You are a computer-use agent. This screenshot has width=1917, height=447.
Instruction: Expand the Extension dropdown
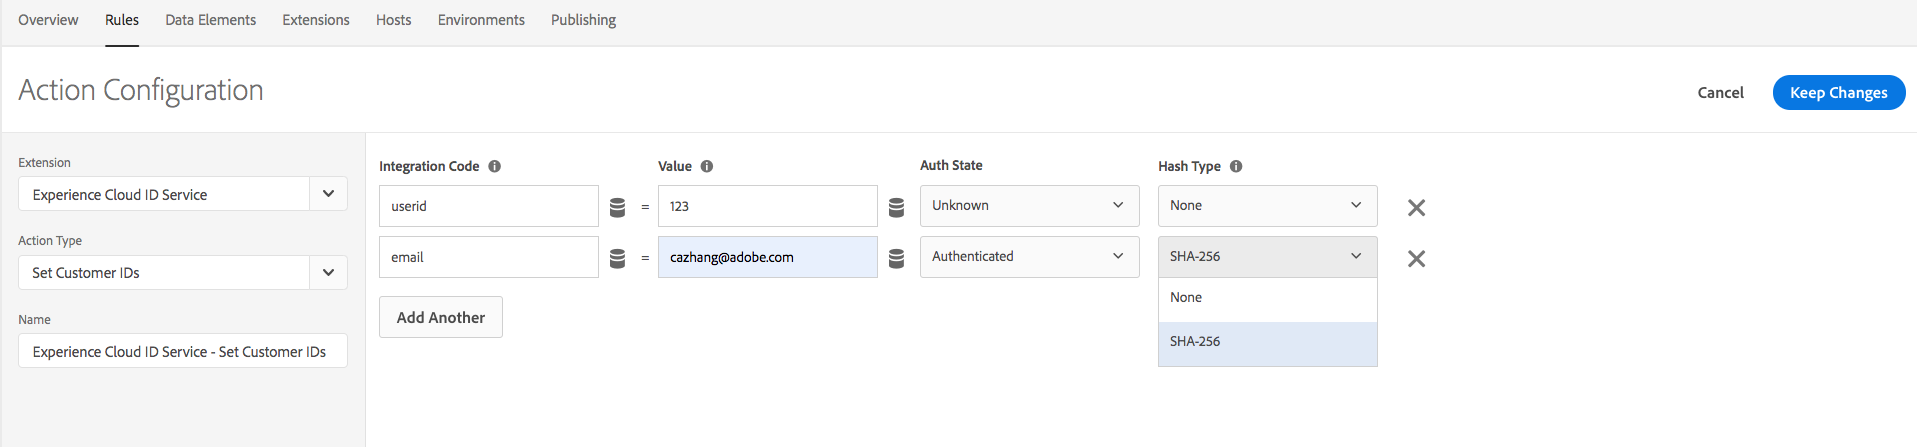[x=328, y=194]
